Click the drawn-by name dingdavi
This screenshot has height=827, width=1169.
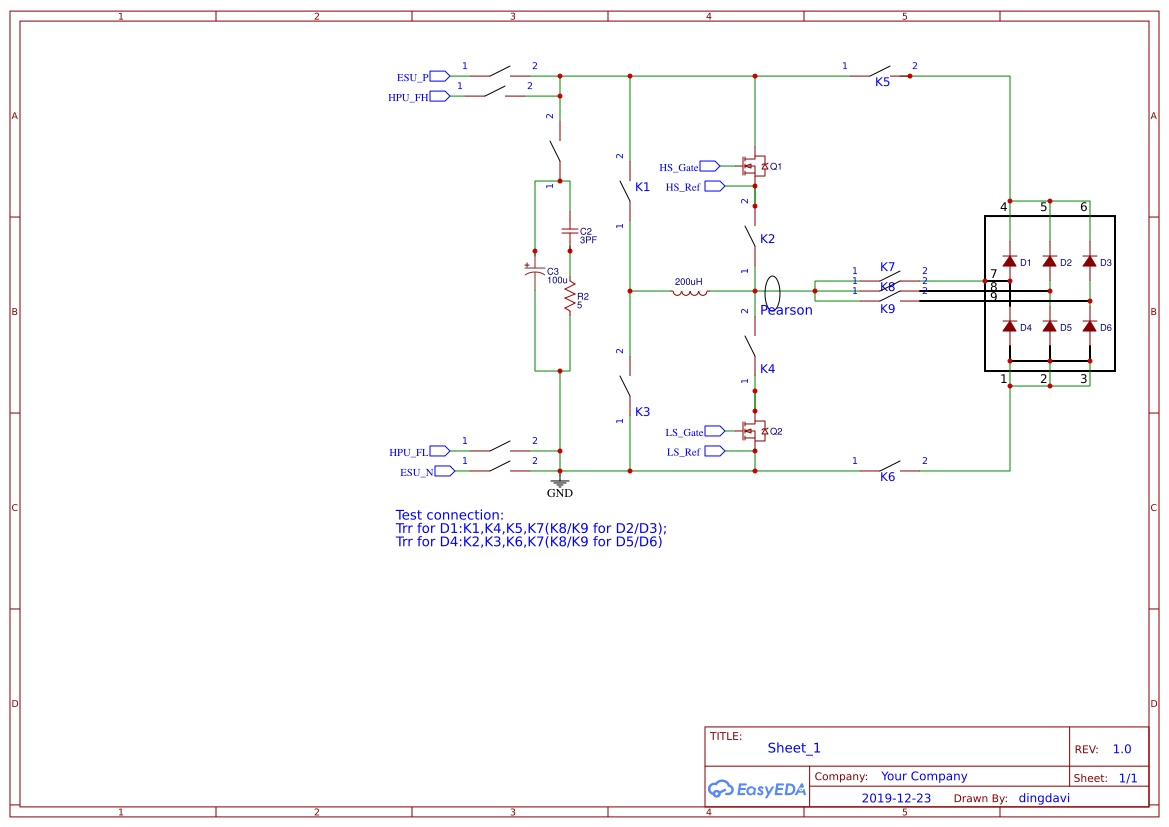(1044, 798)
